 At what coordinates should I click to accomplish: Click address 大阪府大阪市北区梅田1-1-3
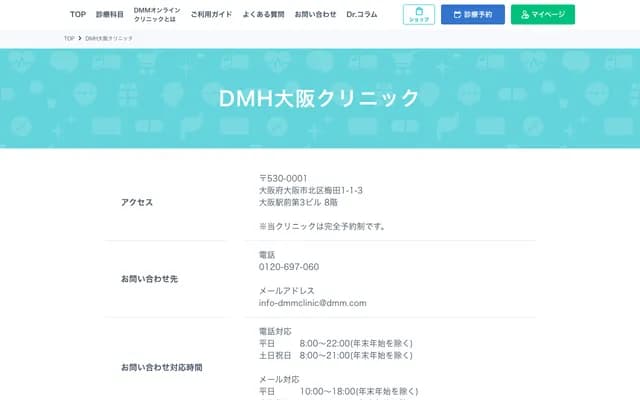(311, 190)
